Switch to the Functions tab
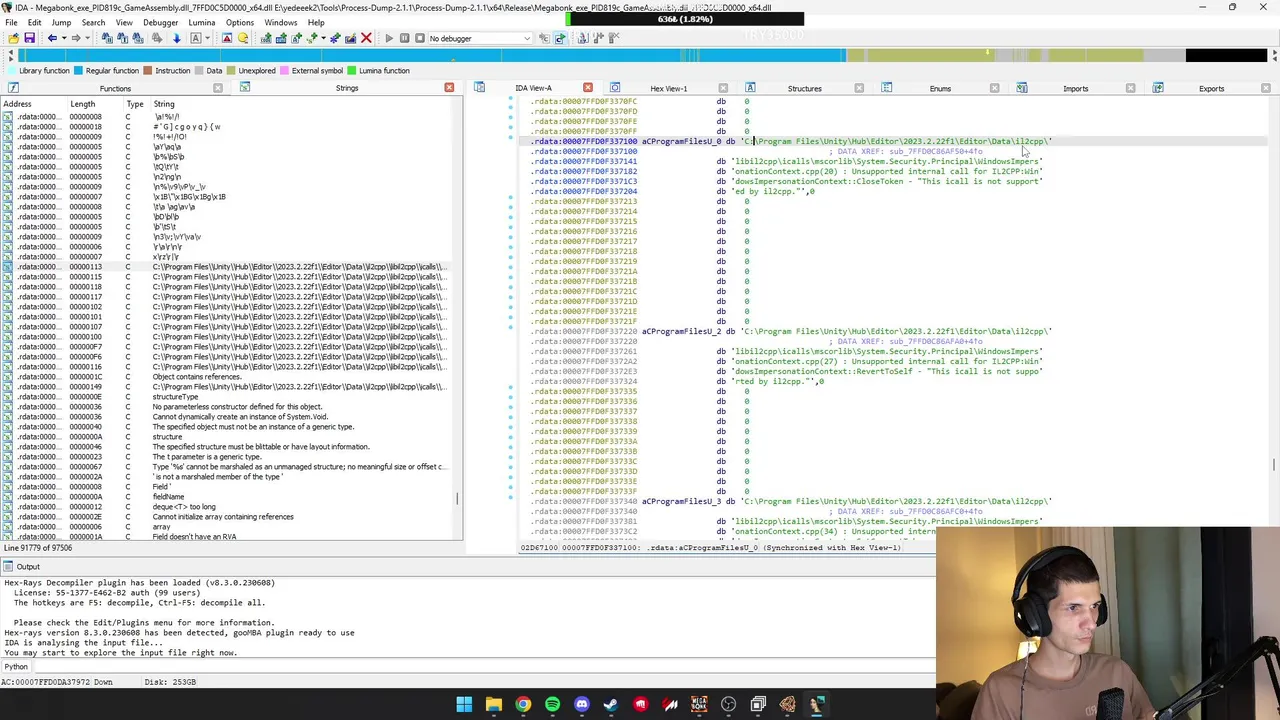 click(x=115, y=88)
